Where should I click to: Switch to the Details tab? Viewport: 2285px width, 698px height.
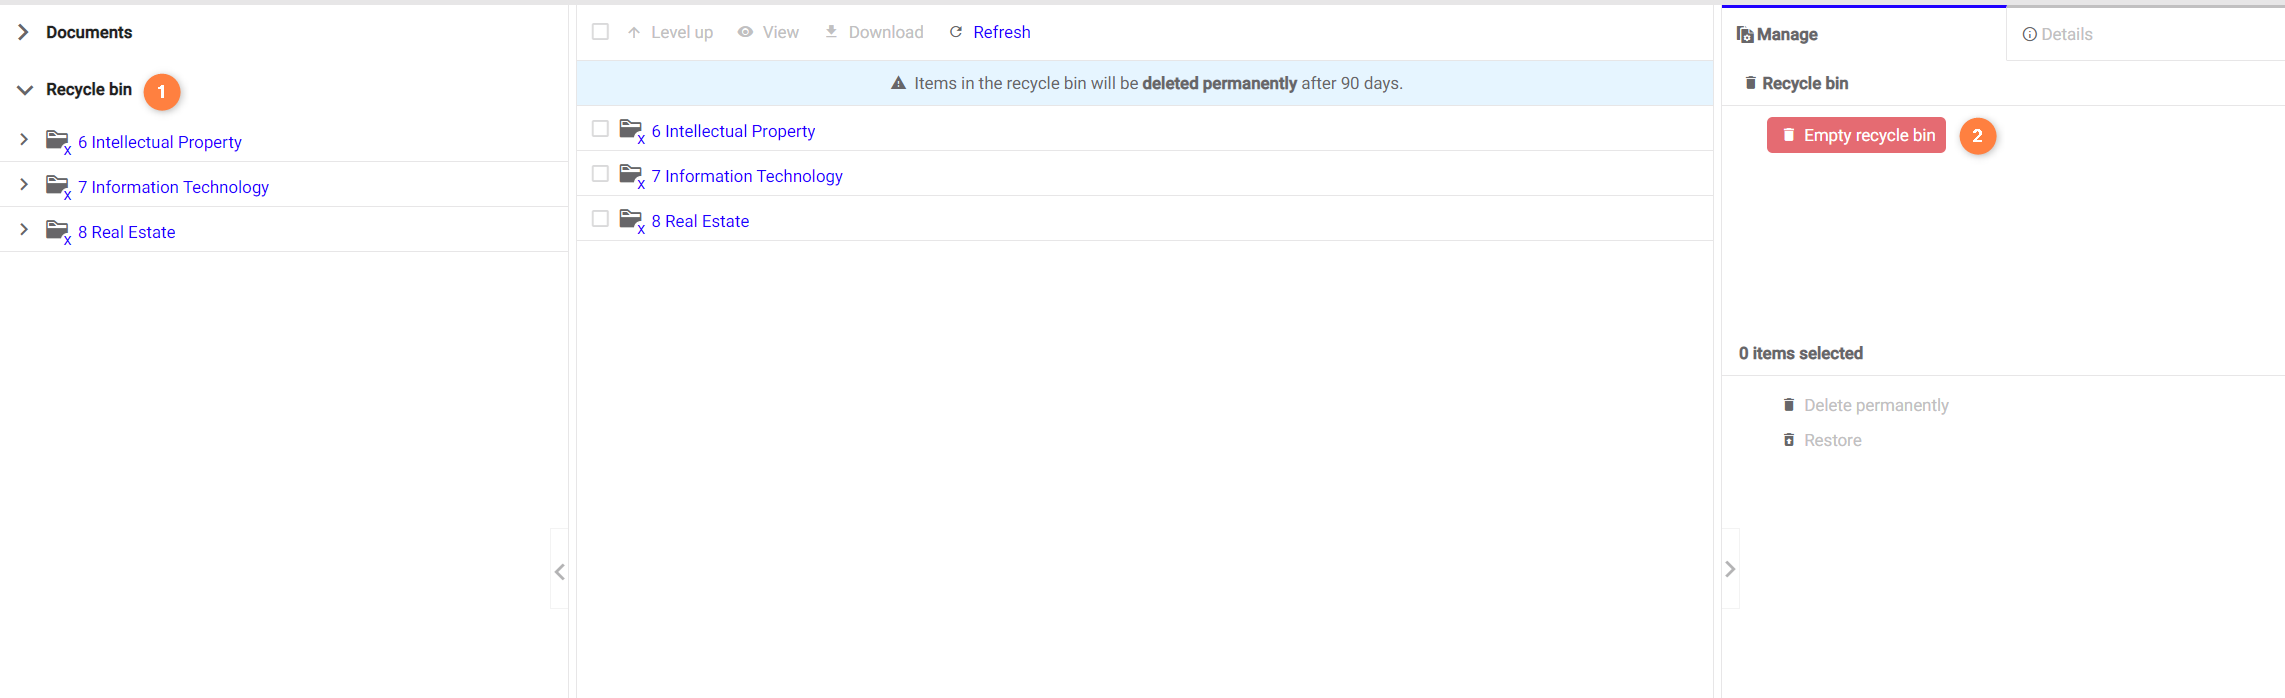coord(2057,34)
